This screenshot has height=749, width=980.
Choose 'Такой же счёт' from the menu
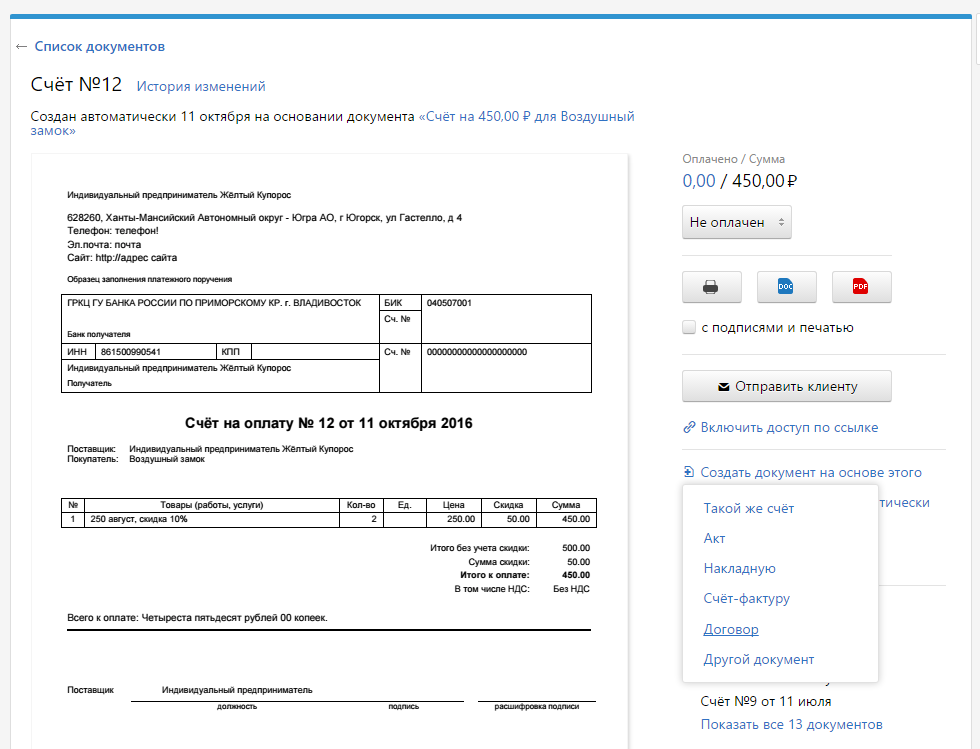pyautogui.click(x=749, y=508)
